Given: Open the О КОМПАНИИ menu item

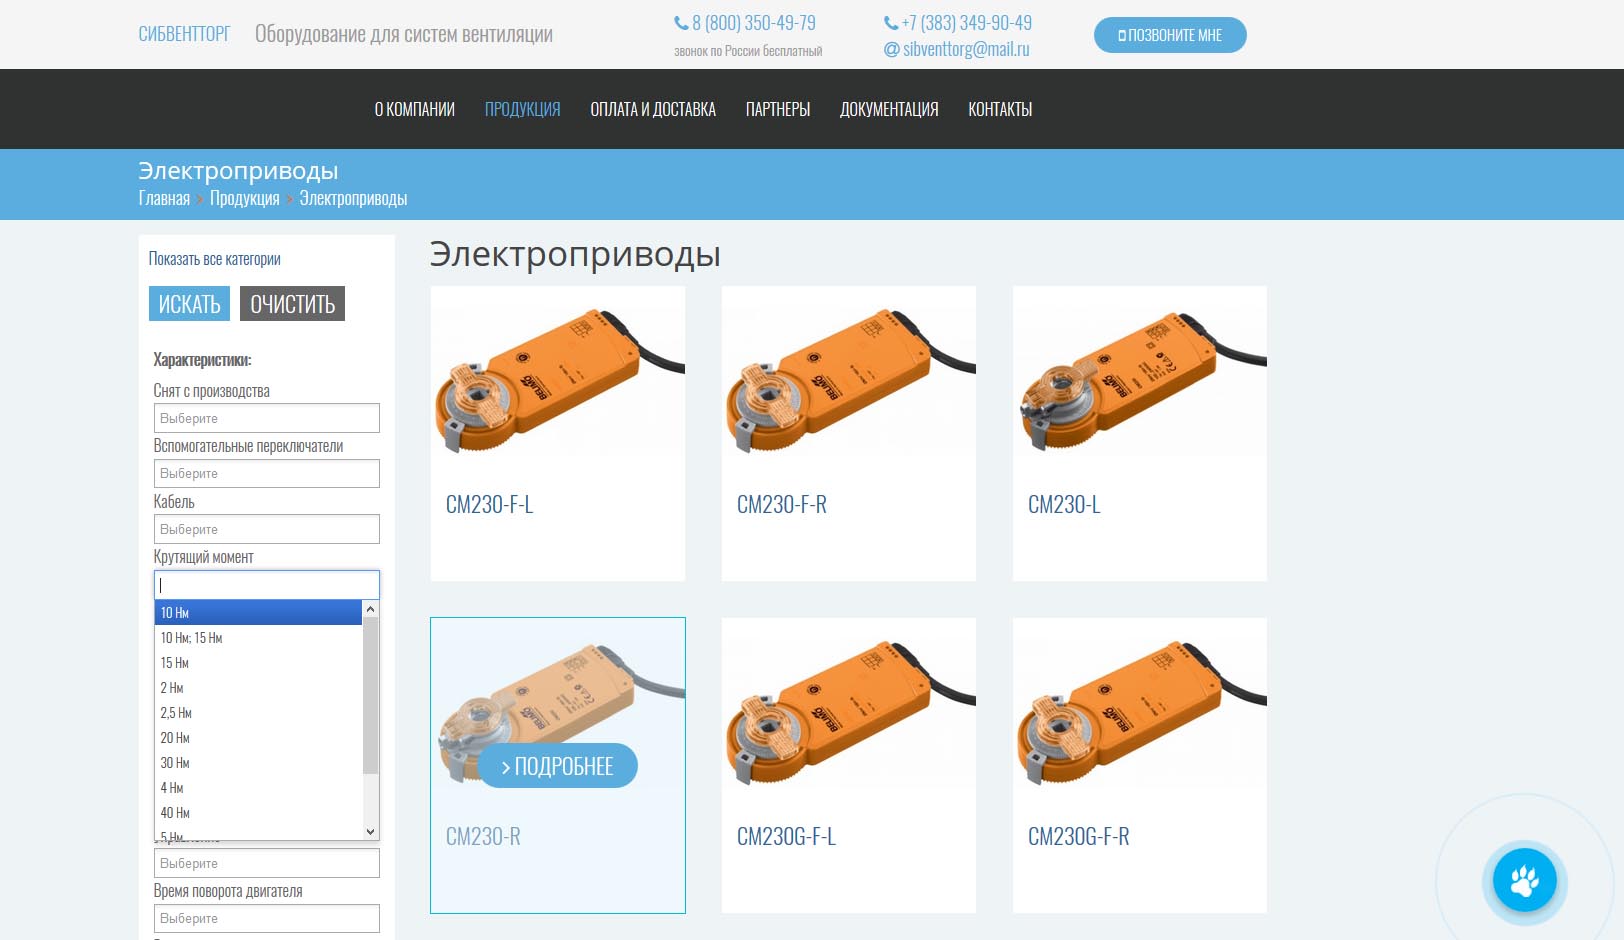Looking at the screenshot, I should coord(414,109).
